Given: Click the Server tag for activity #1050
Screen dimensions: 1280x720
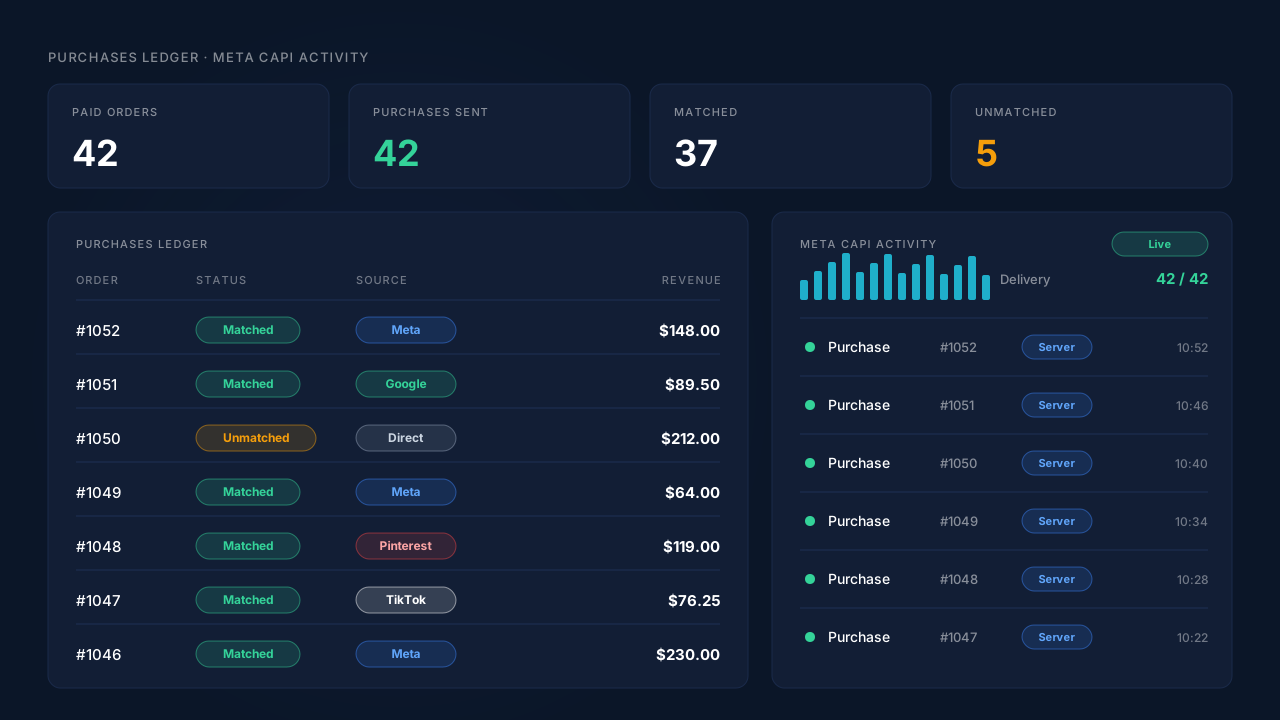Looking at the screenshot, I should [1057, 463].
